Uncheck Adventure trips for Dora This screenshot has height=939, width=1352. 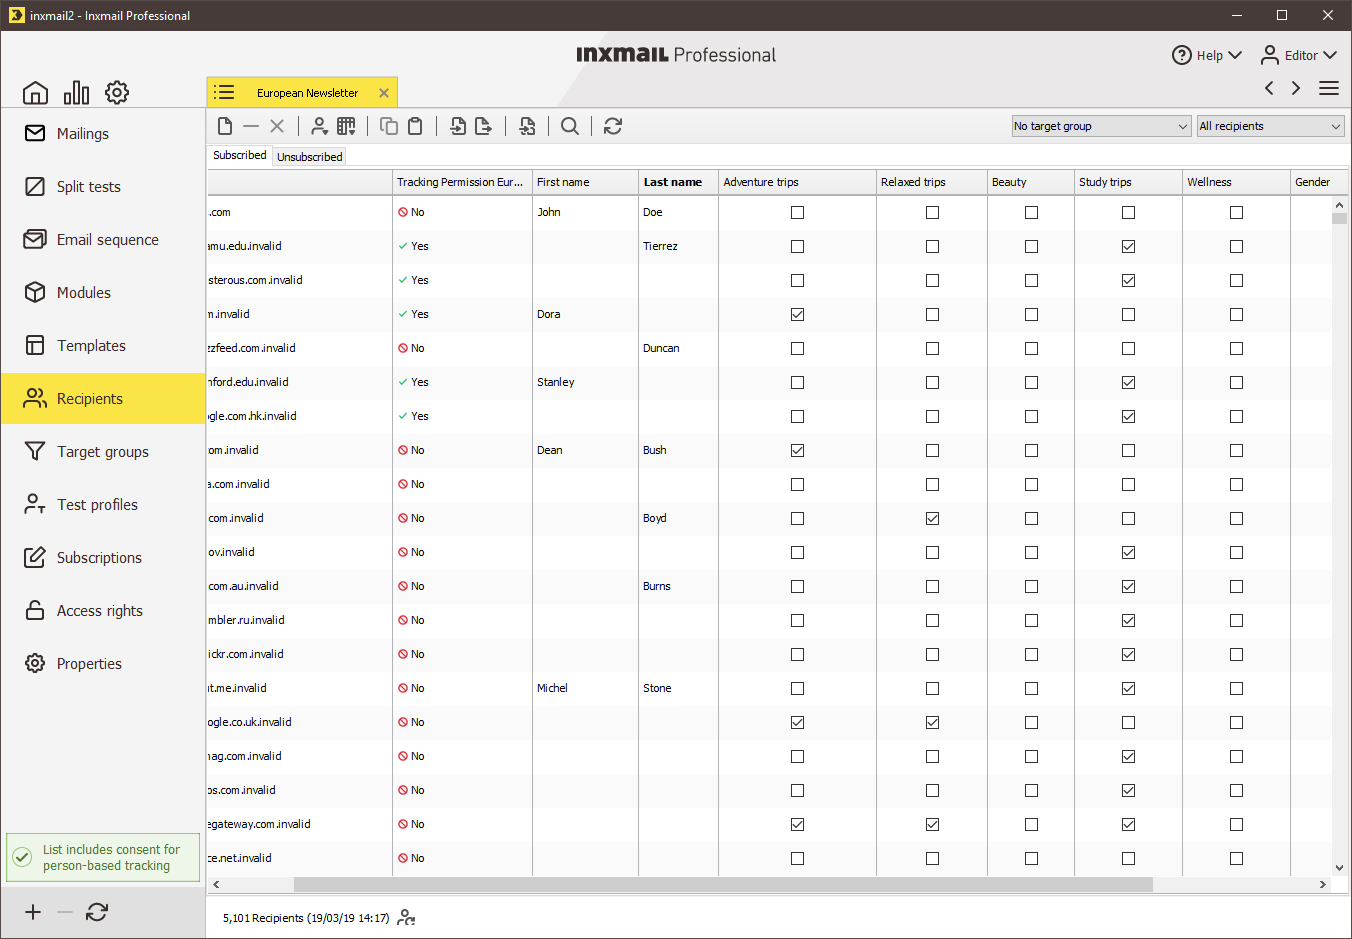[x=797, y=314]
